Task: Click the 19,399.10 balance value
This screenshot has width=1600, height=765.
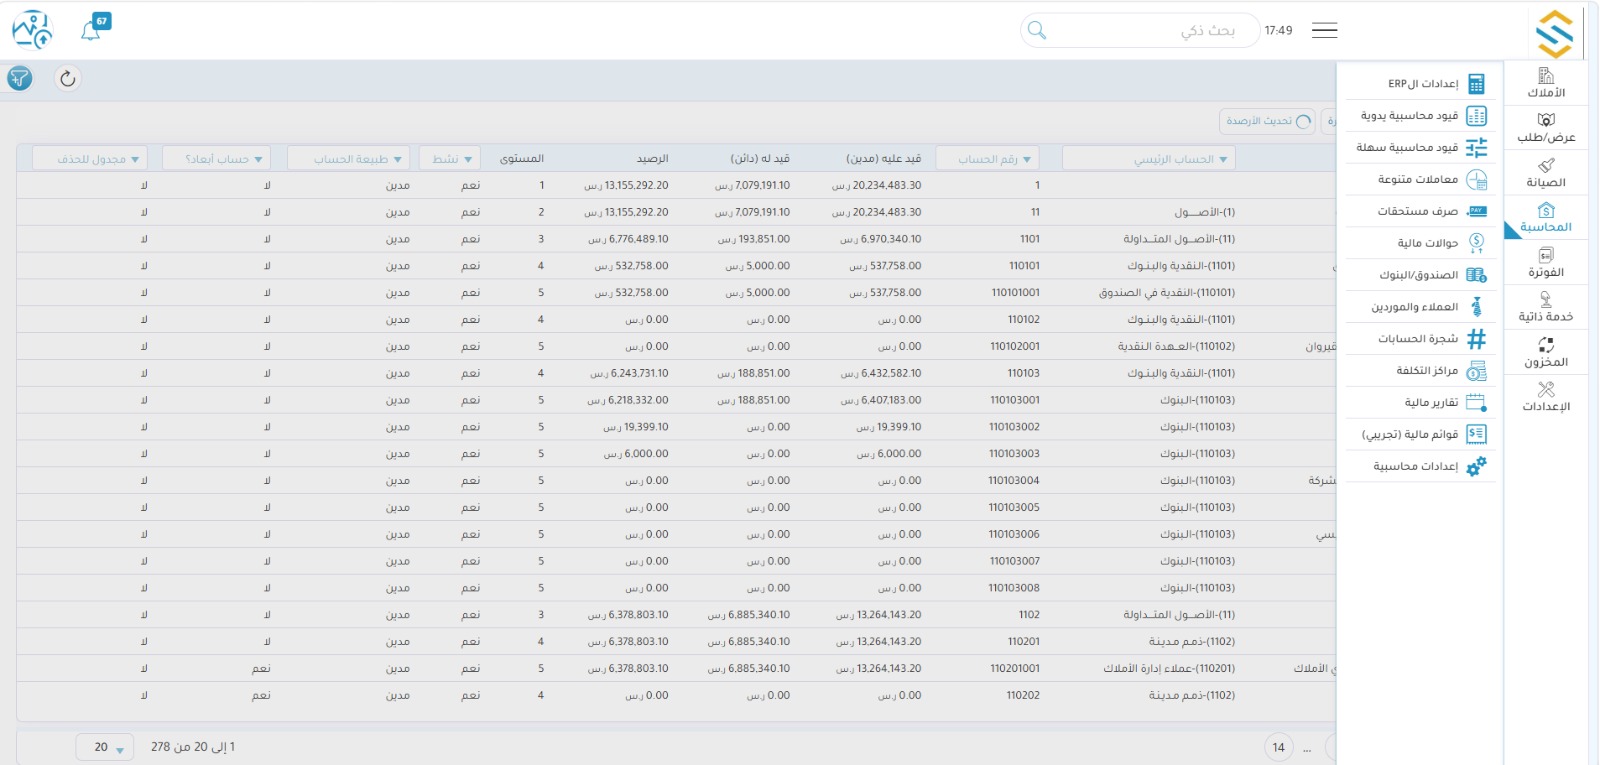Action: [x=636, y=427]
